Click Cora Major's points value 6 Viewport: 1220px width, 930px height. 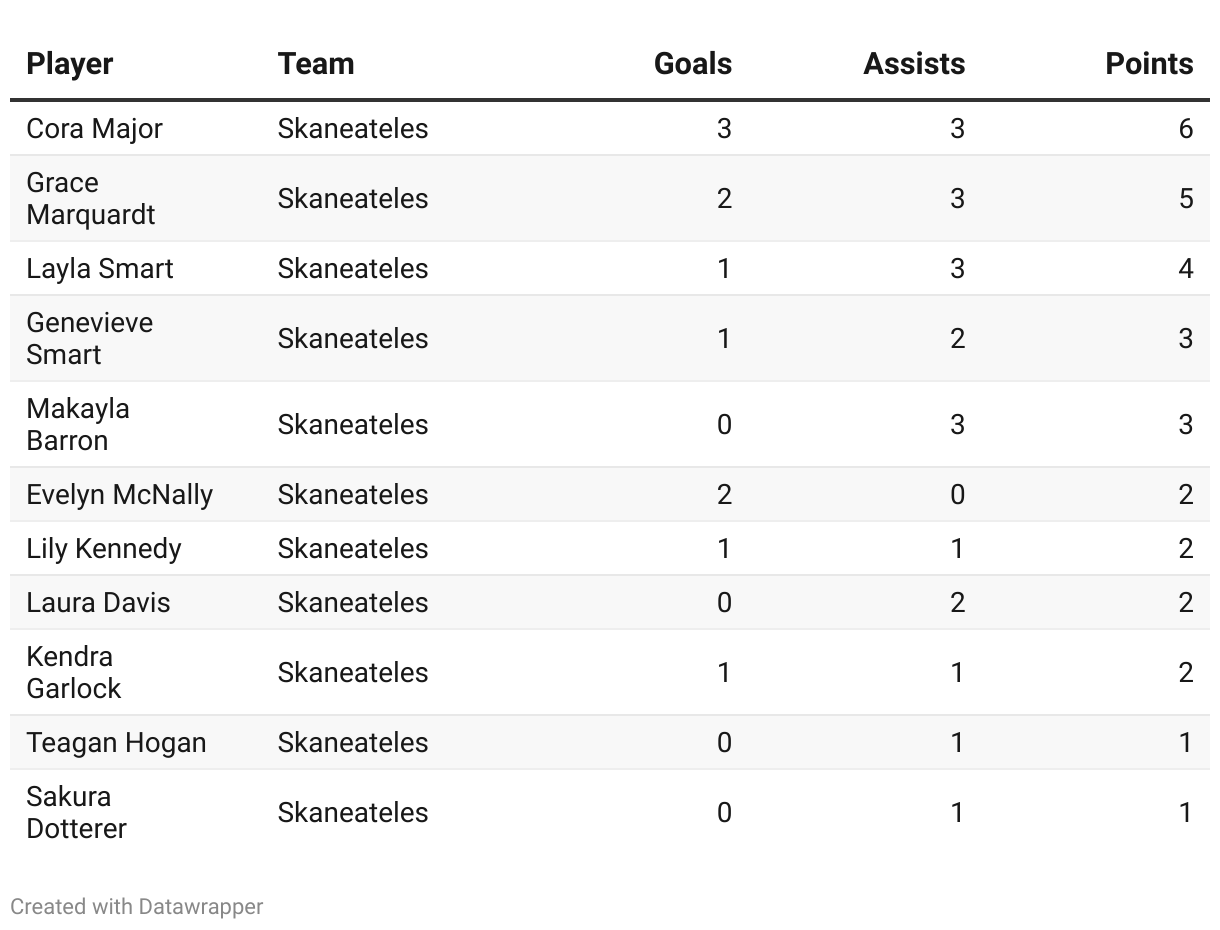pyautogui.click(x=1186, y=129)
